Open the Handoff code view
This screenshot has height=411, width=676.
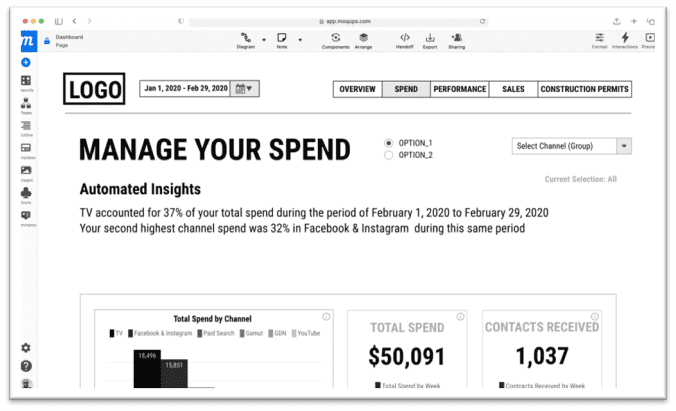(x=404, y=38)
